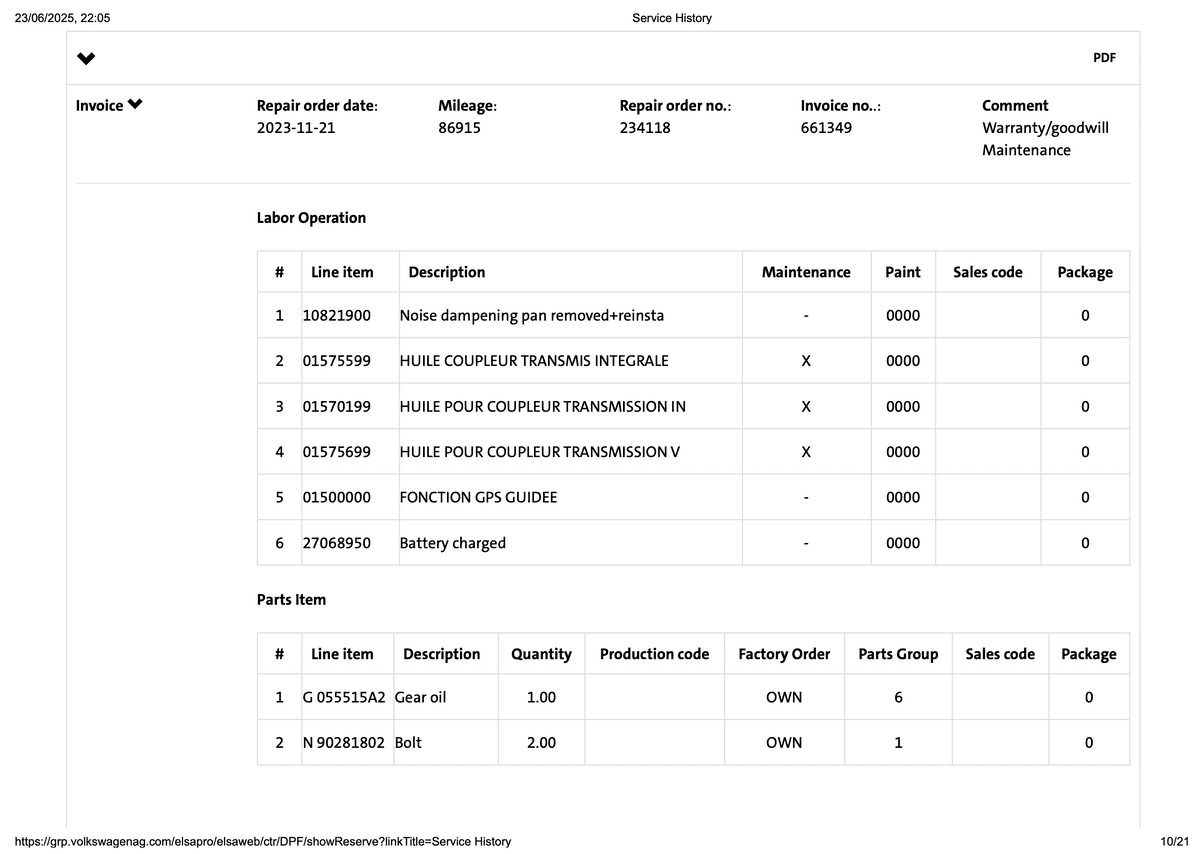Click Maintenance X mark for line 01575599
This screenshot has height=854, width=1200.
click(x=806, y=361)
